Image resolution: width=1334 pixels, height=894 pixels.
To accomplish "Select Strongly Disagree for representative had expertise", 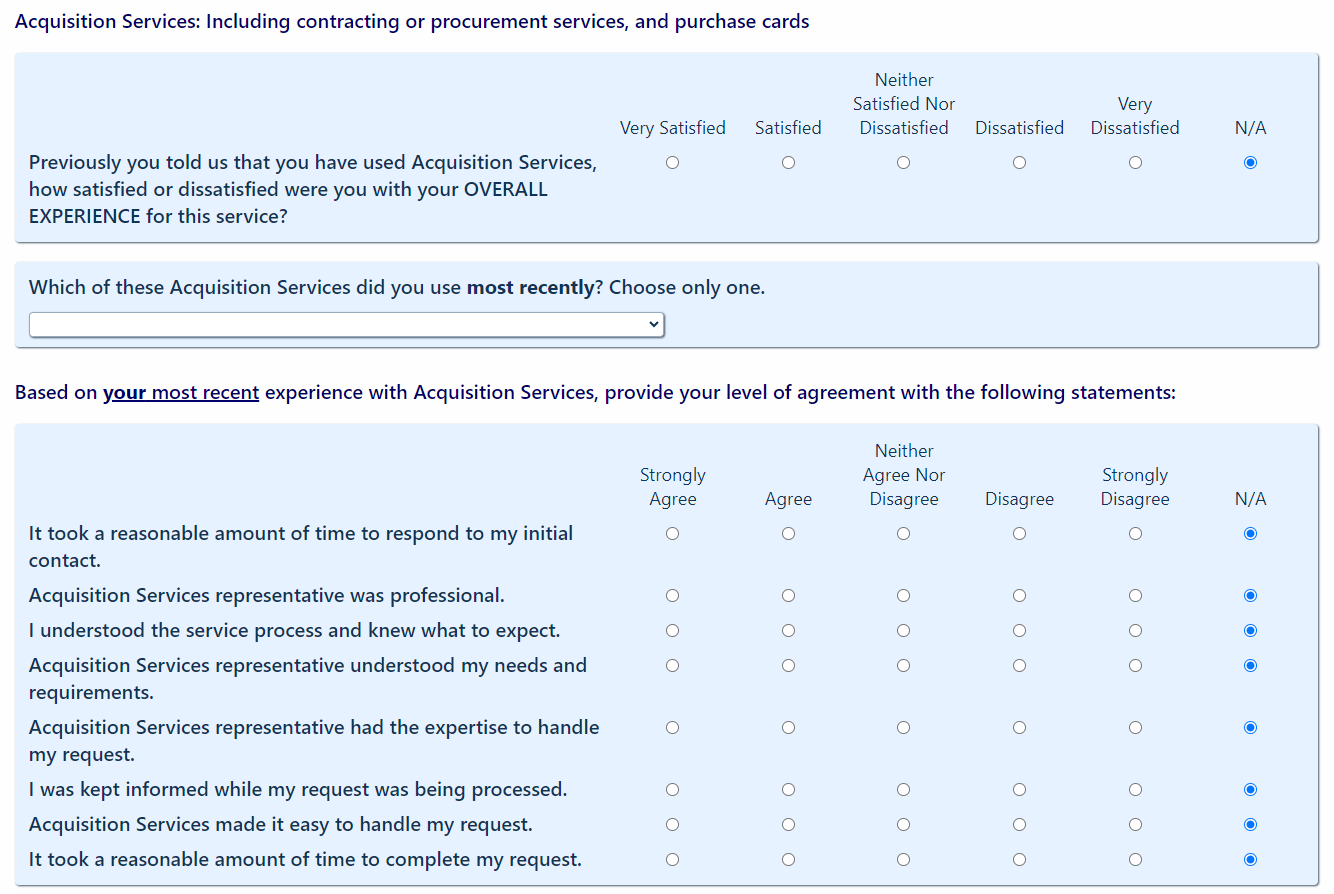I will 1135,728.
